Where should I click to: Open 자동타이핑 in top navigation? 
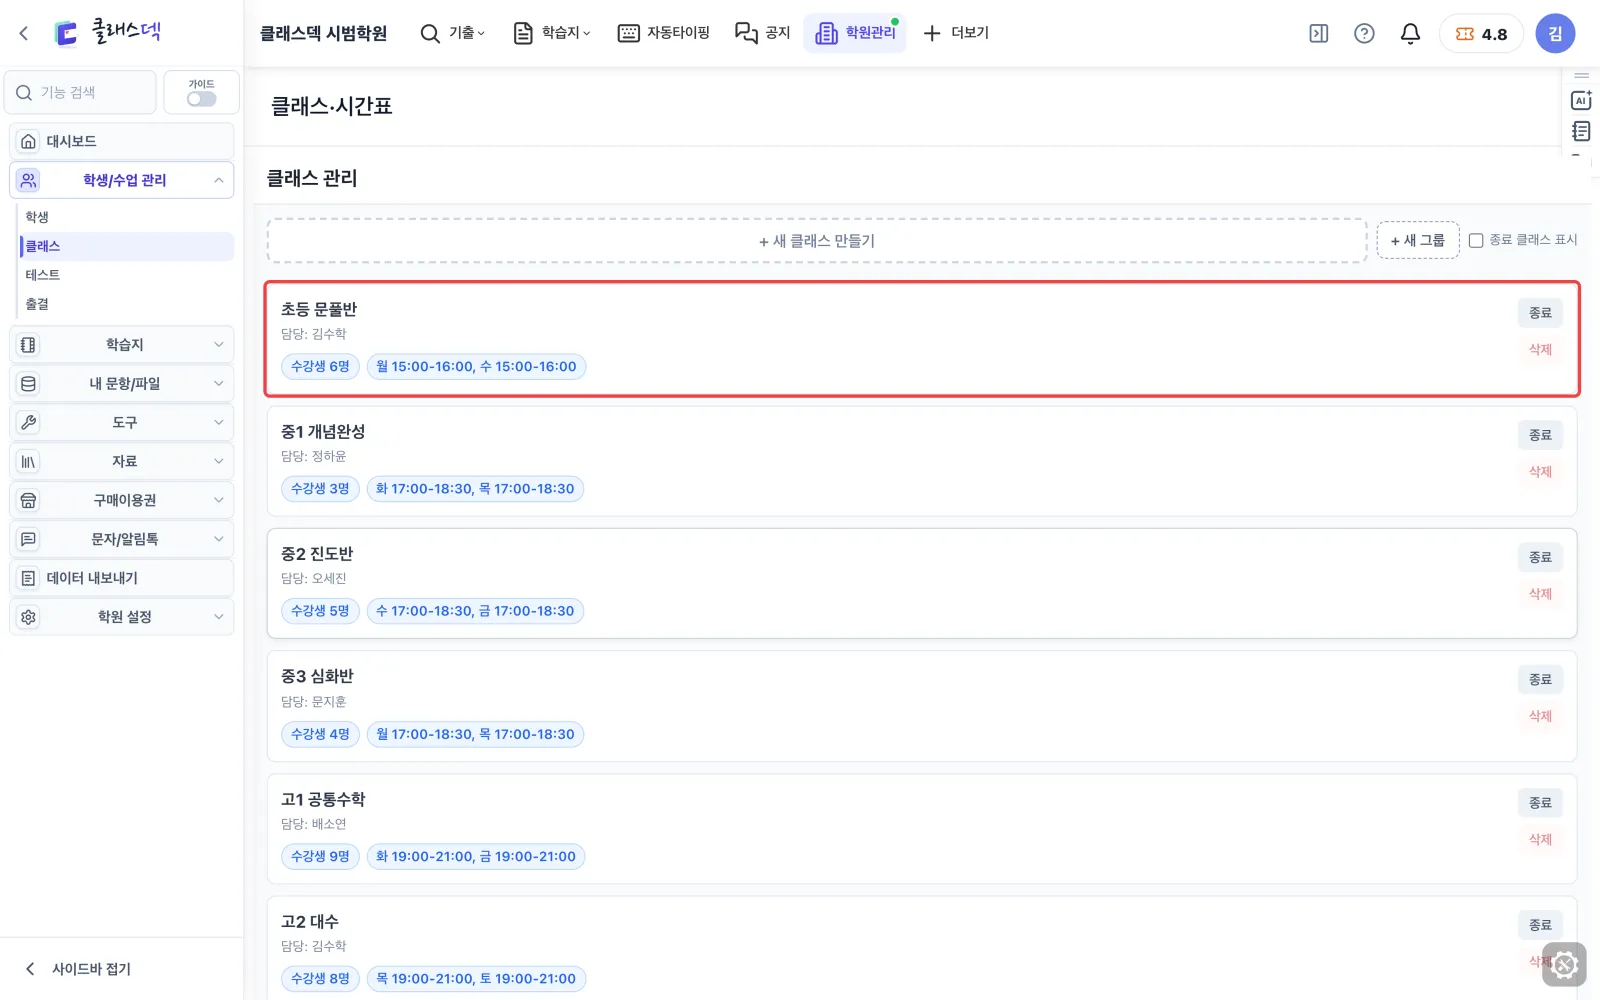pos(664,33)
